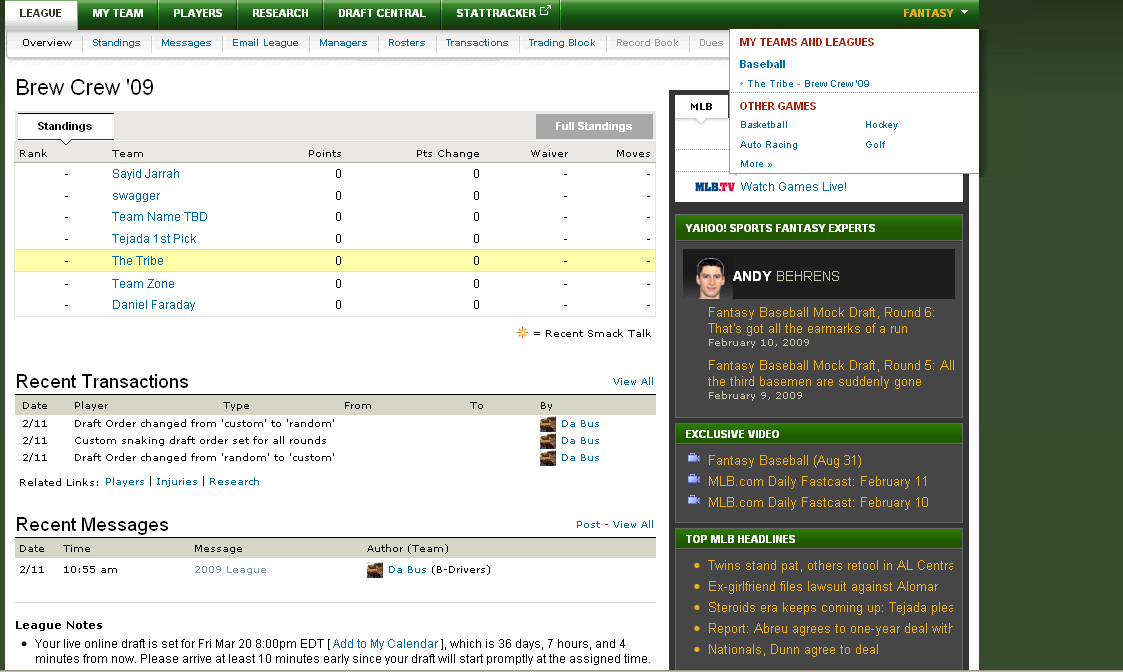The image size is (1123, 672).
Task: Click Andy Behrens photo thumbnail
Action: tap(710, 277)
